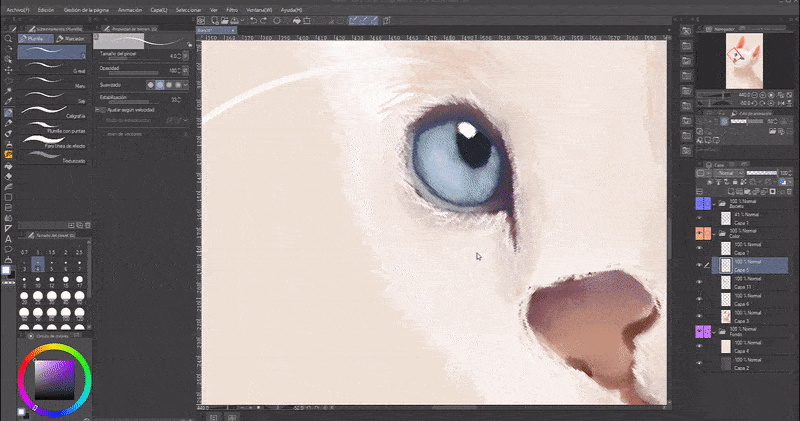Image resolution: width=800 pixels, height=421 pixels.
Task: Click the New raster layer icon
Action: tap(732, 191)
